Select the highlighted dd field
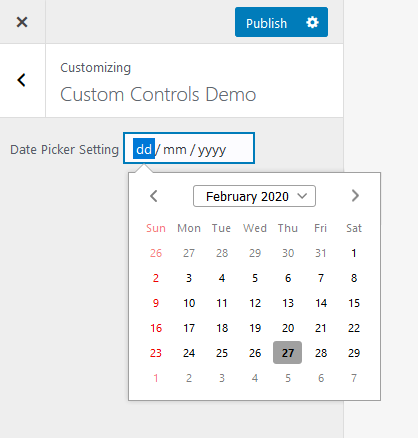 coord(144,149)
